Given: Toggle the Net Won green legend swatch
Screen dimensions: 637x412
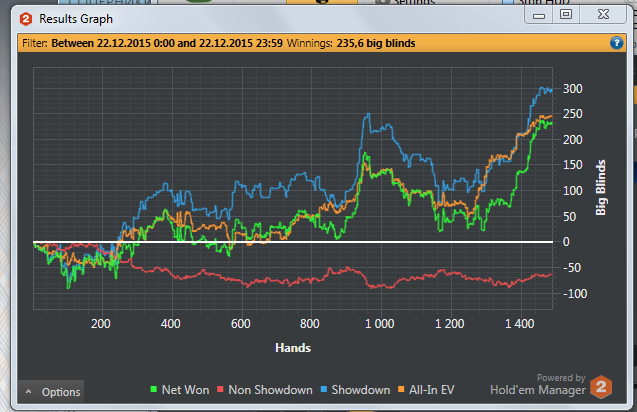Looking at the screenshot, I should (x=154, y=389).
